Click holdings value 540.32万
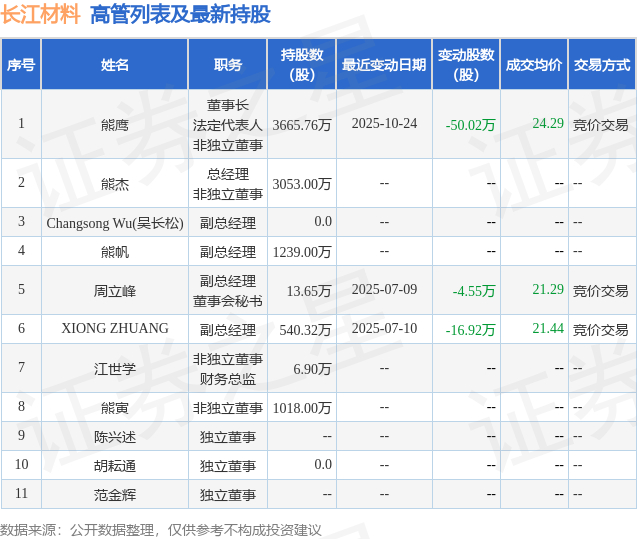Image resolution: width=637 pixels, height=539 pixels. coord(306,330)
